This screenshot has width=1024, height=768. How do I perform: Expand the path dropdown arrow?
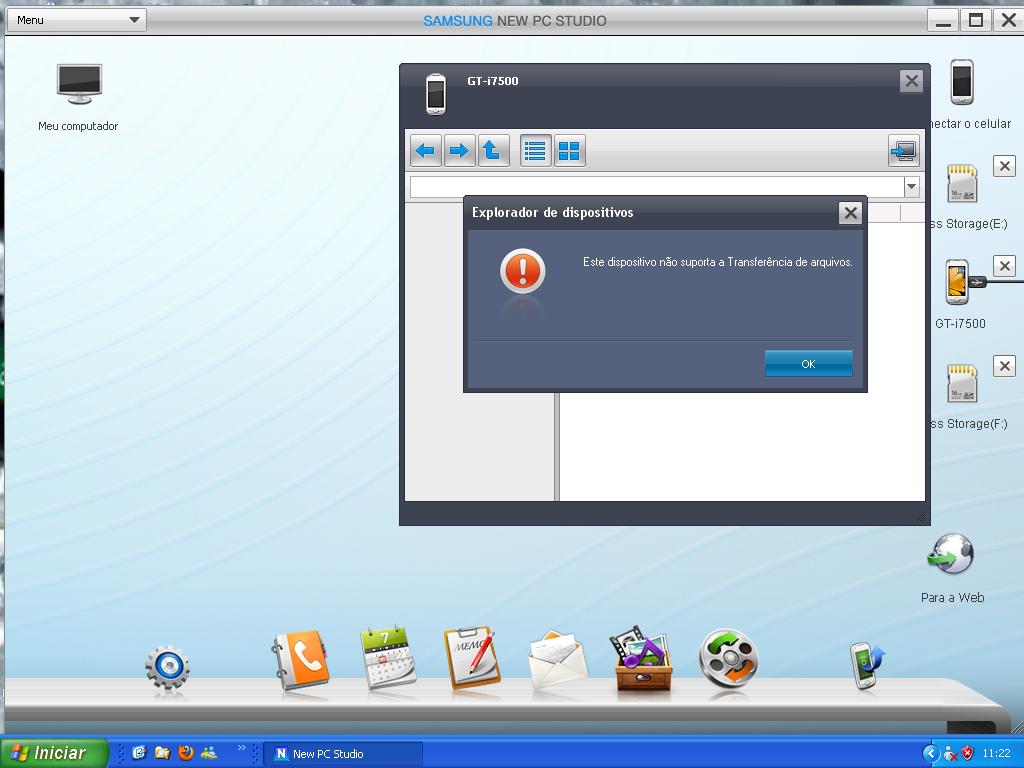tap(912, 187)
